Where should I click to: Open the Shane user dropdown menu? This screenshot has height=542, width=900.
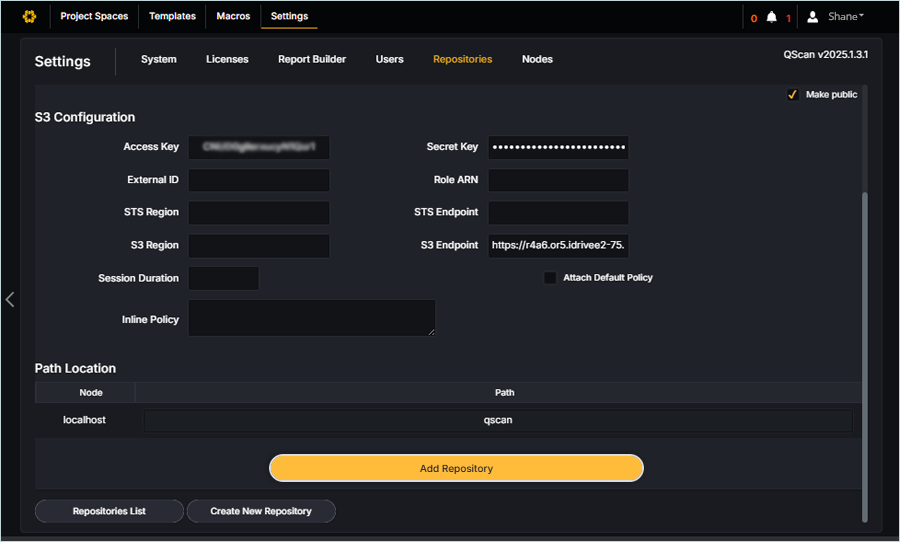pos(846,17)
